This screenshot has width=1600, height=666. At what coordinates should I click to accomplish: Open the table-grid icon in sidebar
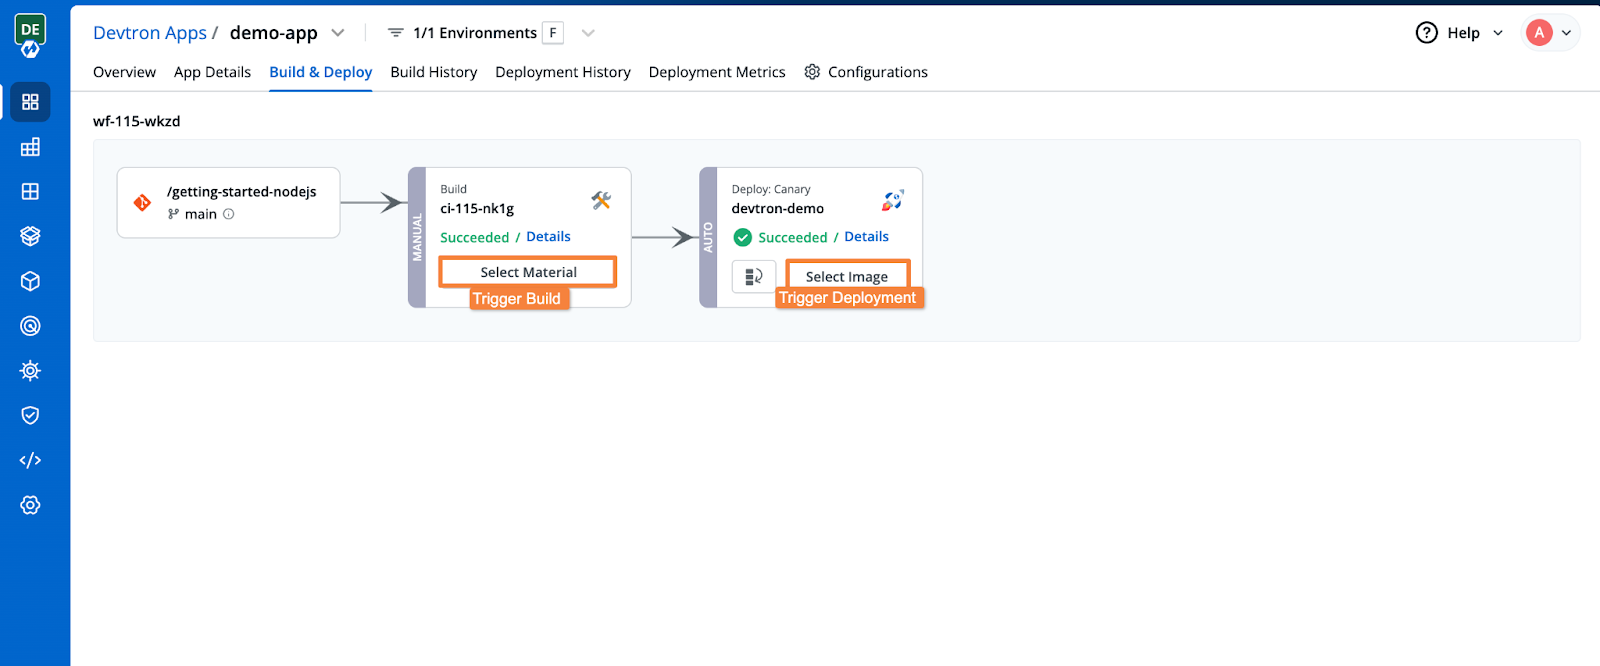point(30,147)
